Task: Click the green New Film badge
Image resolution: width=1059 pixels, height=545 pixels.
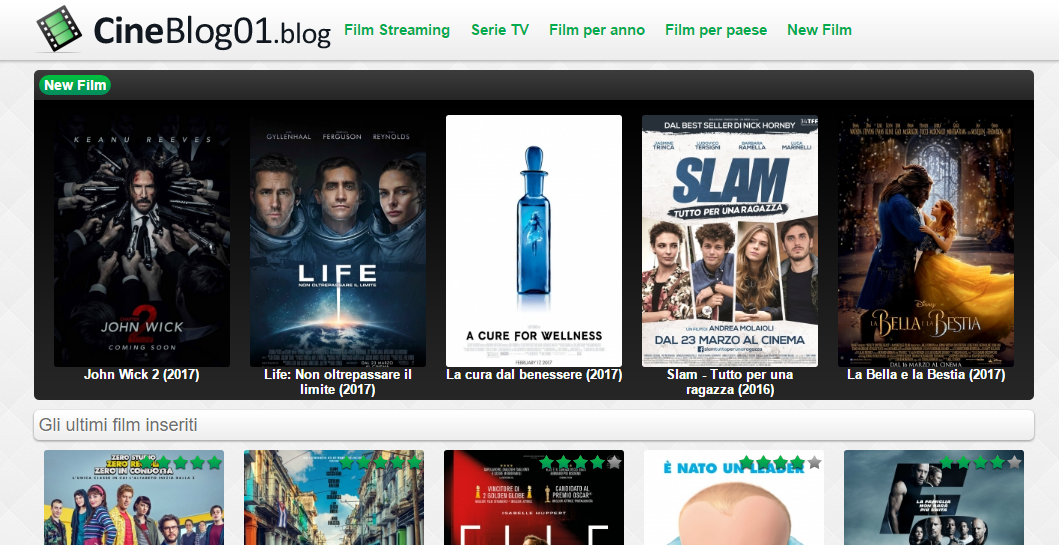Action: coord(75,85)
